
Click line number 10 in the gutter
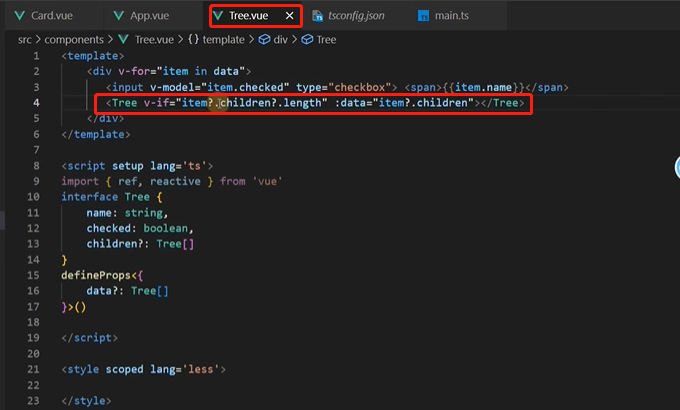[33, 197]
